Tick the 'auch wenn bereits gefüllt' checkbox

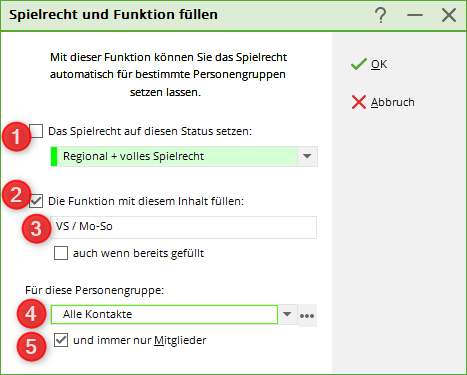tap(61, 253)
